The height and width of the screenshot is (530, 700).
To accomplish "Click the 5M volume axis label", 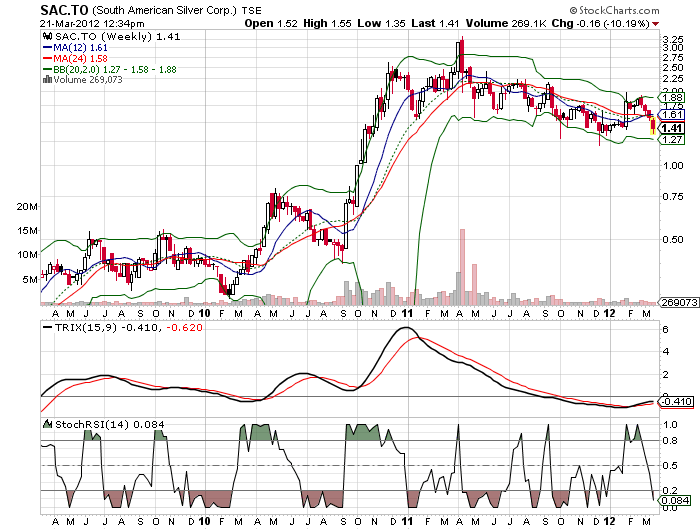I will coord(30,279).
